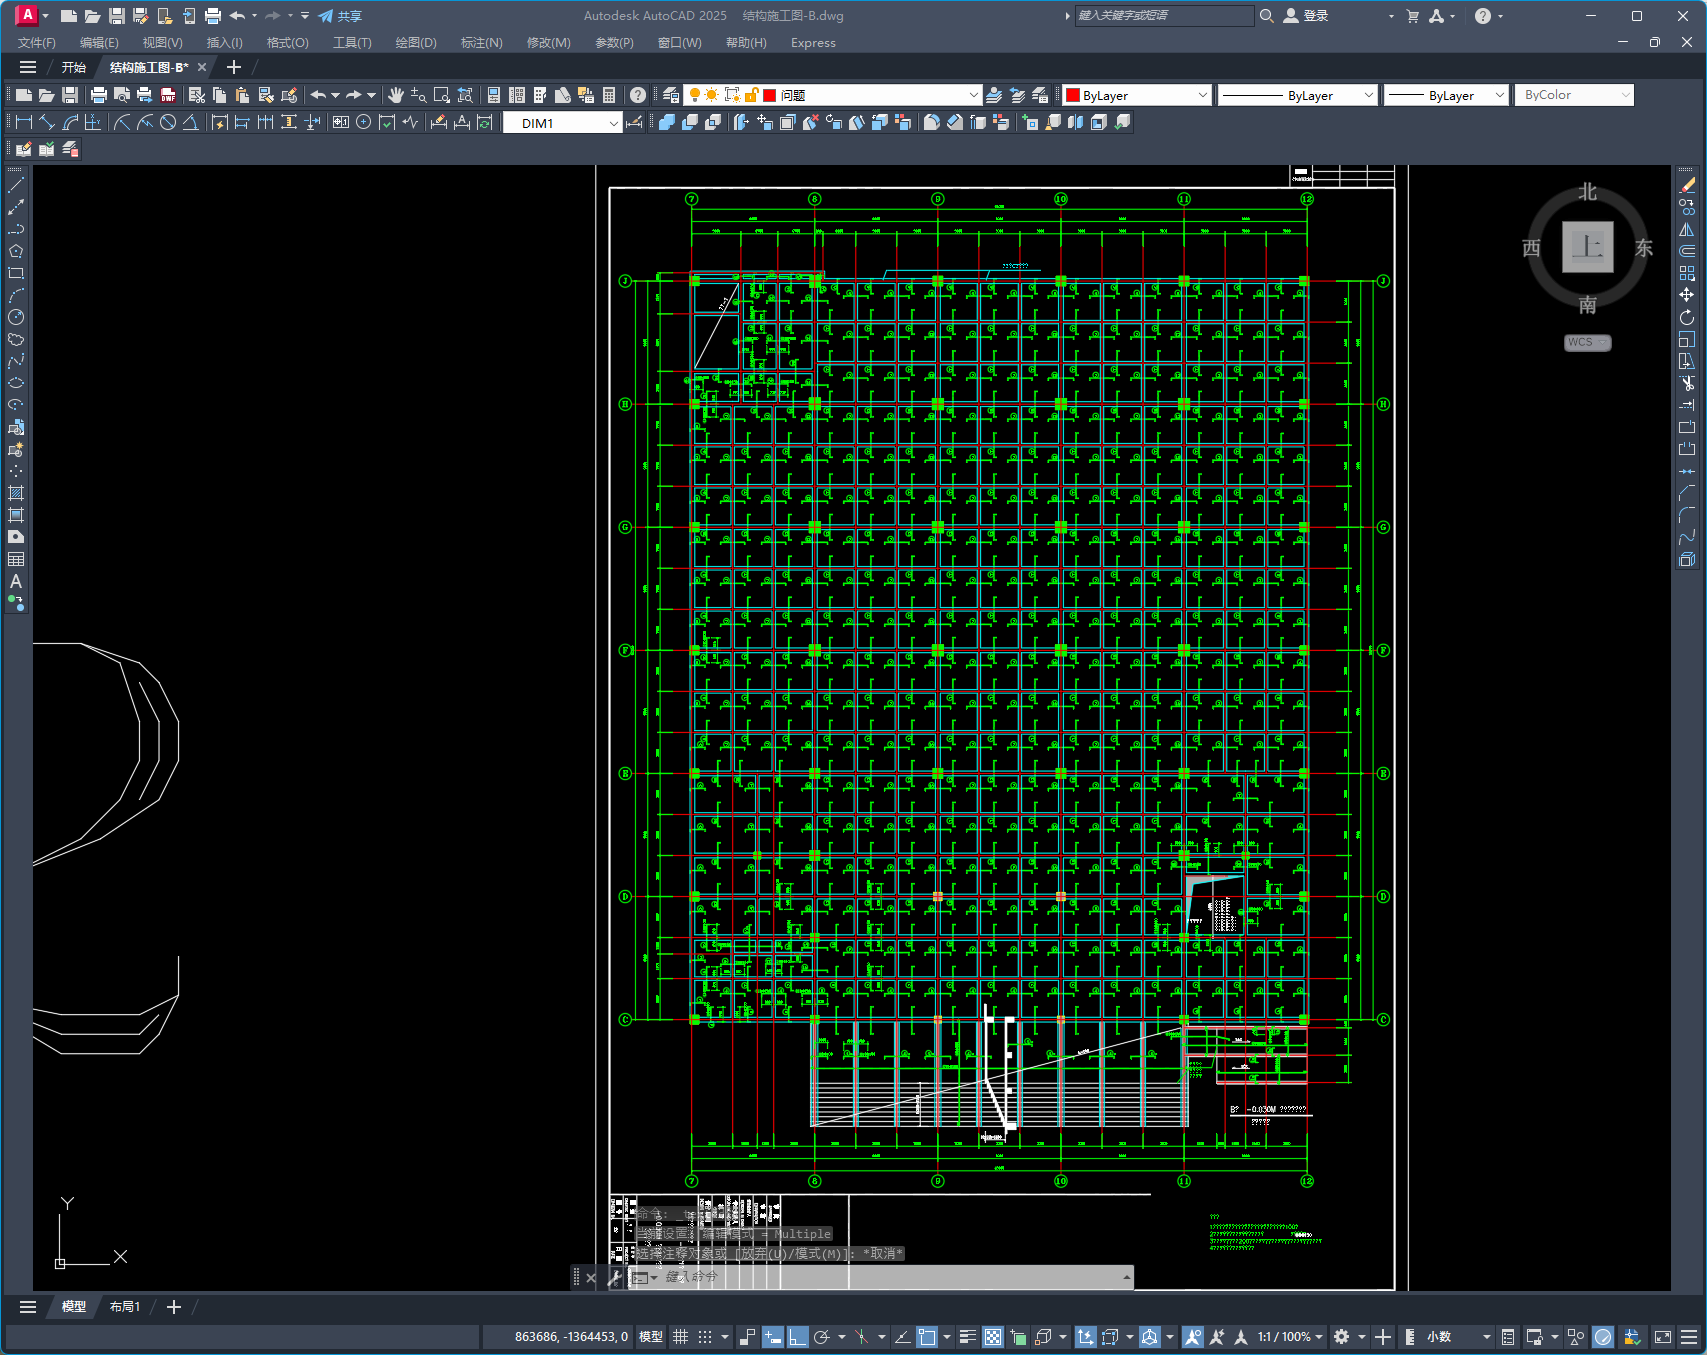This screenshot has height=1355, width=1707.
Task: Select the Rectangle draw tool
Action: tap(16, 273)
